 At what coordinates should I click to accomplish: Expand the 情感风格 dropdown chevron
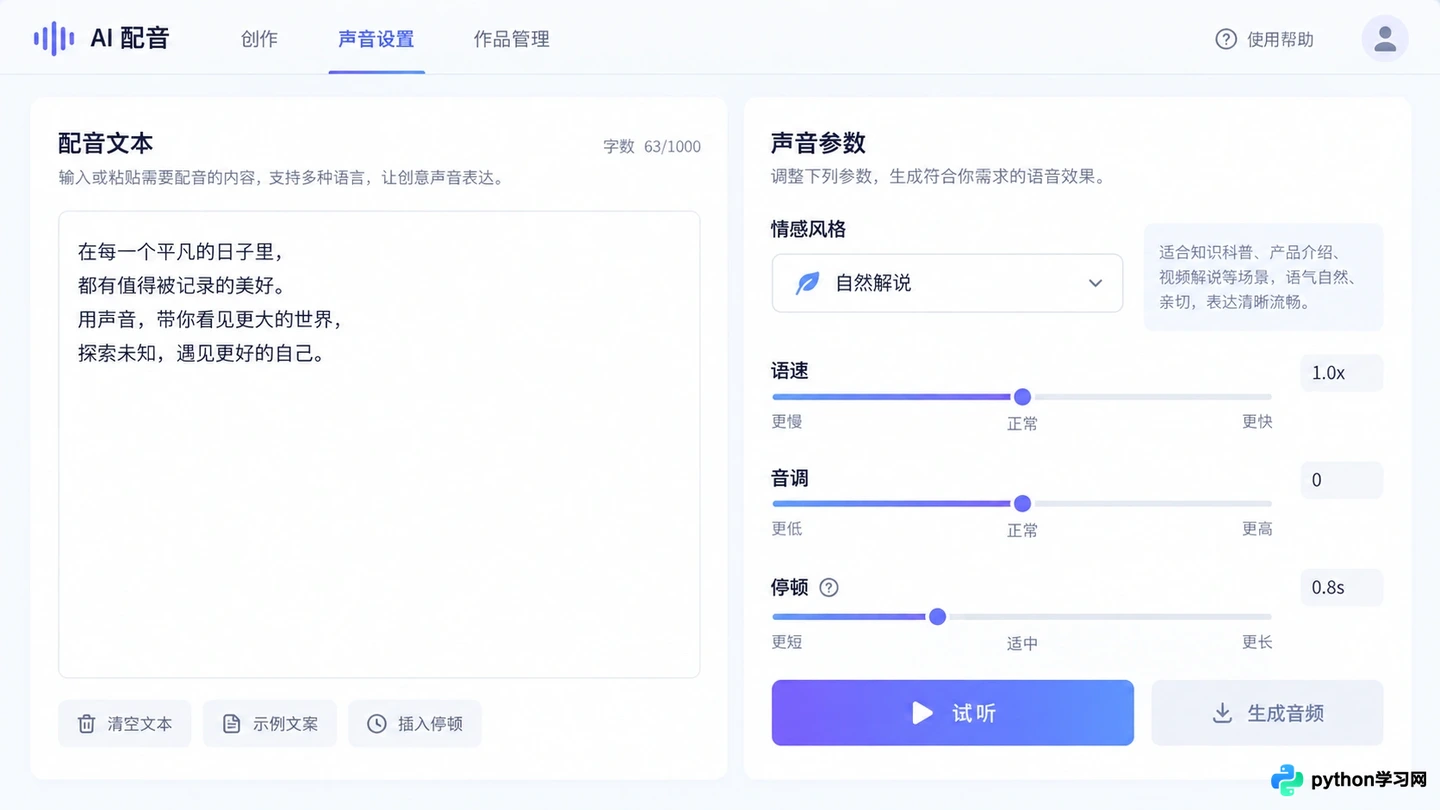click(x=1095, y=283)
